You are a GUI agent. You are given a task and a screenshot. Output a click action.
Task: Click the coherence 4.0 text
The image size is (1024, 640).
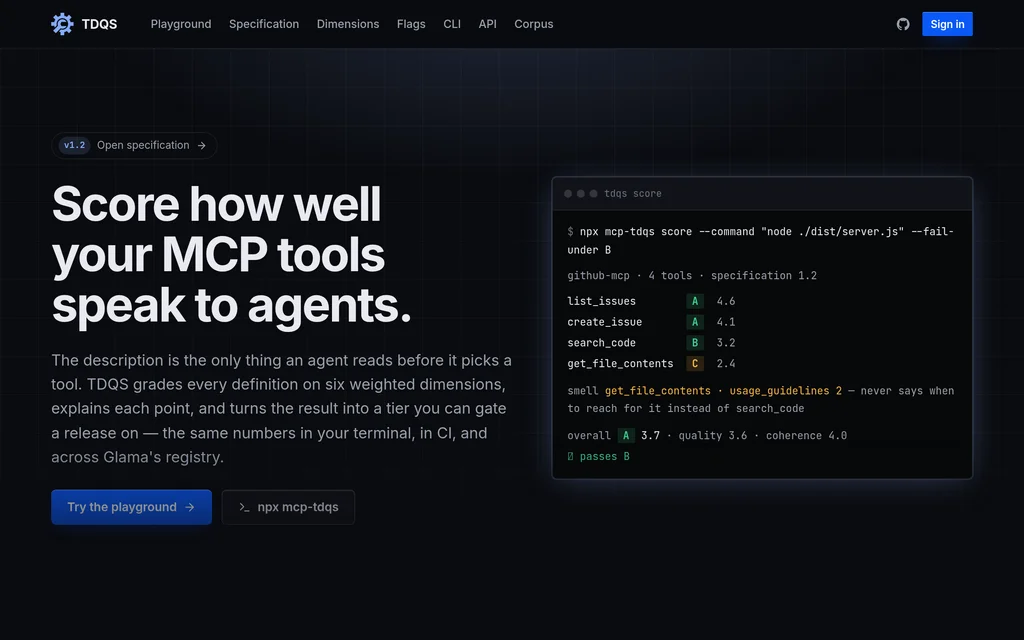[x=807, y=436]
